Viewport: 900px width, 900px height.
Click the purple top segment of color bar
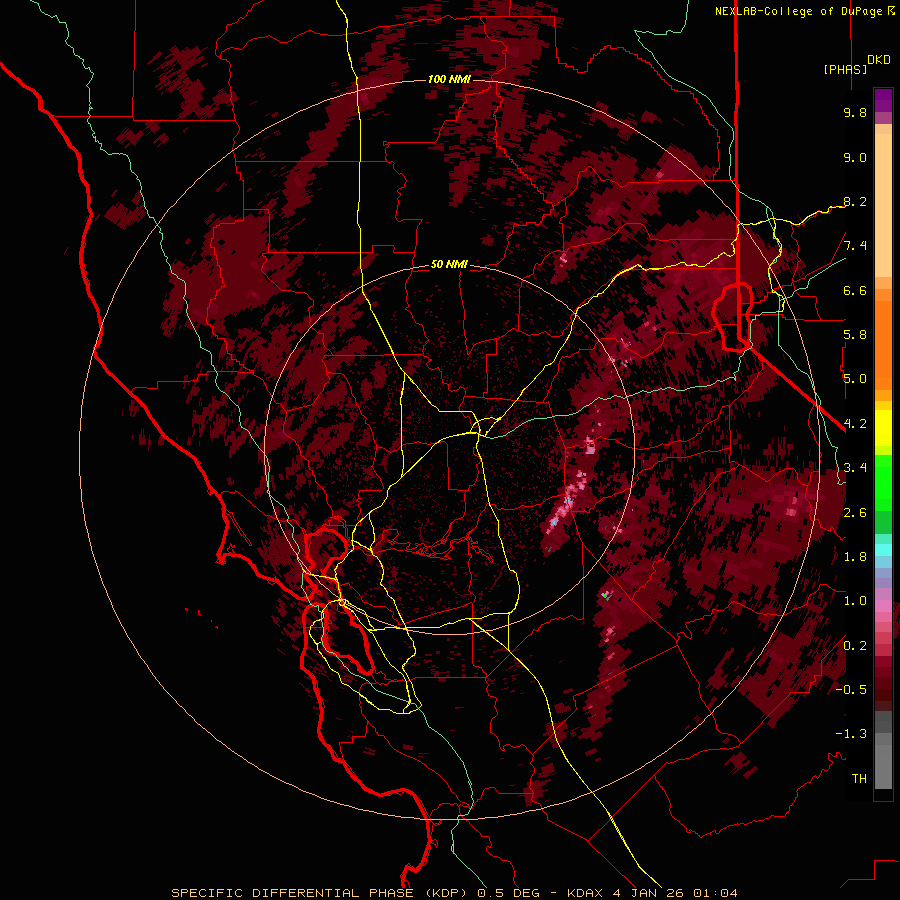click(883, 101)
